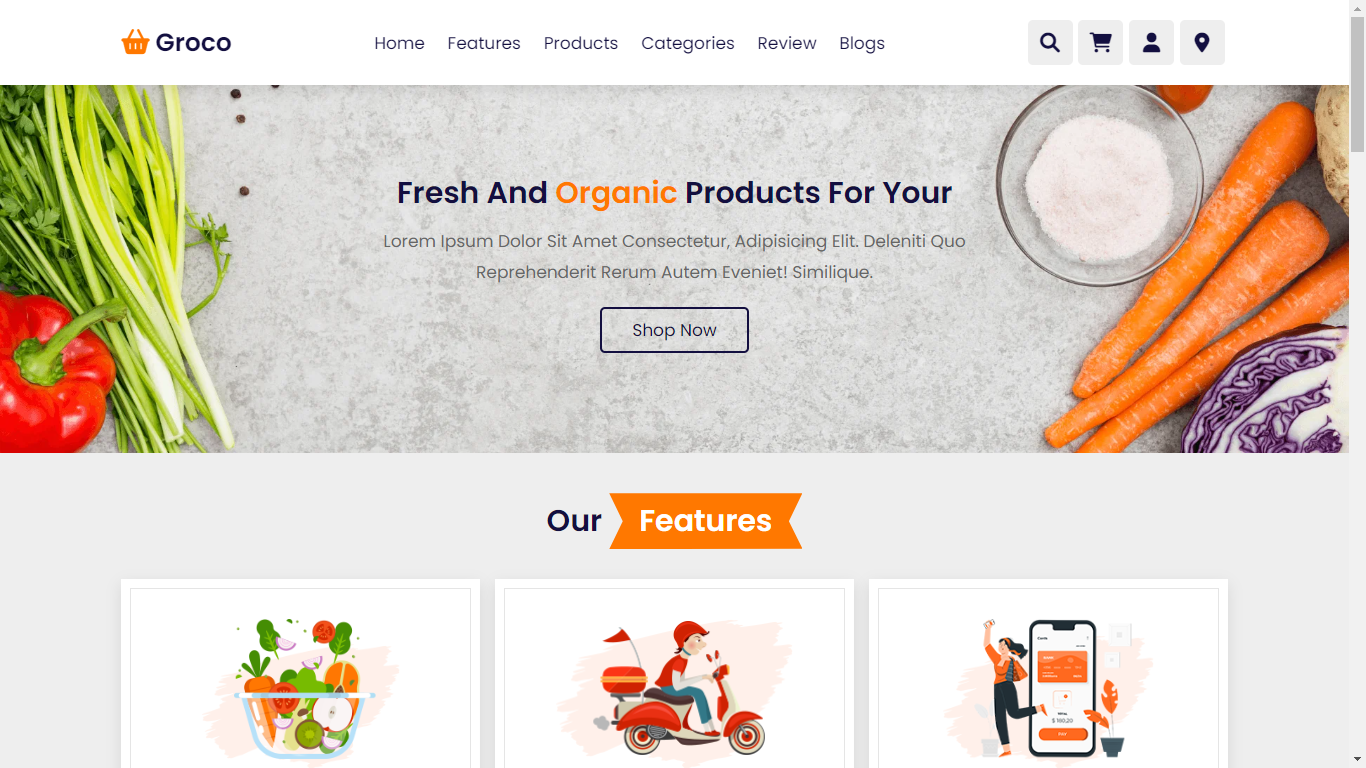Open the search icon in header

[x=1050, y=43]
